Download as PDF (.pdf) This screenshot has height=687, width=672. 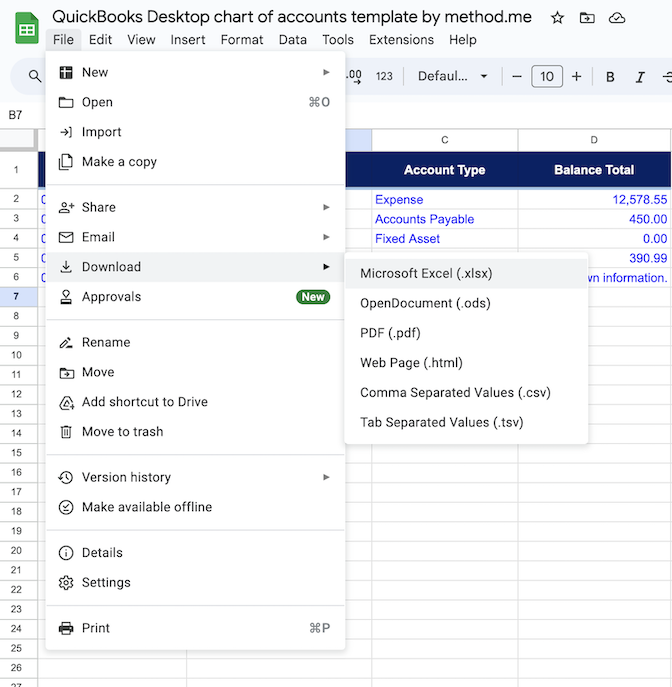pos(466,333)
